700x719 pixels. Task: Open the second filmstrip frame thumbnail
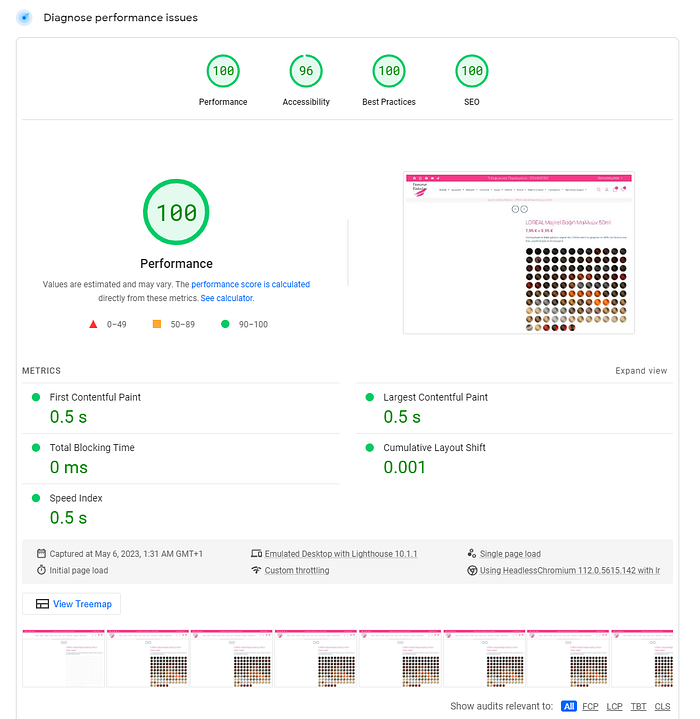tap(148, 658)
